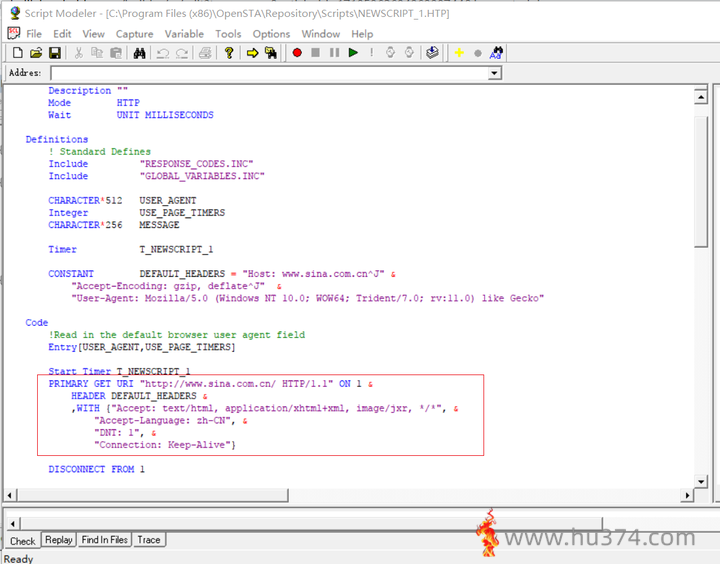Click the CONSTANT DEFAULT_HEADERS definition line
The image size is (720, 564).
[x=222, y=274]
